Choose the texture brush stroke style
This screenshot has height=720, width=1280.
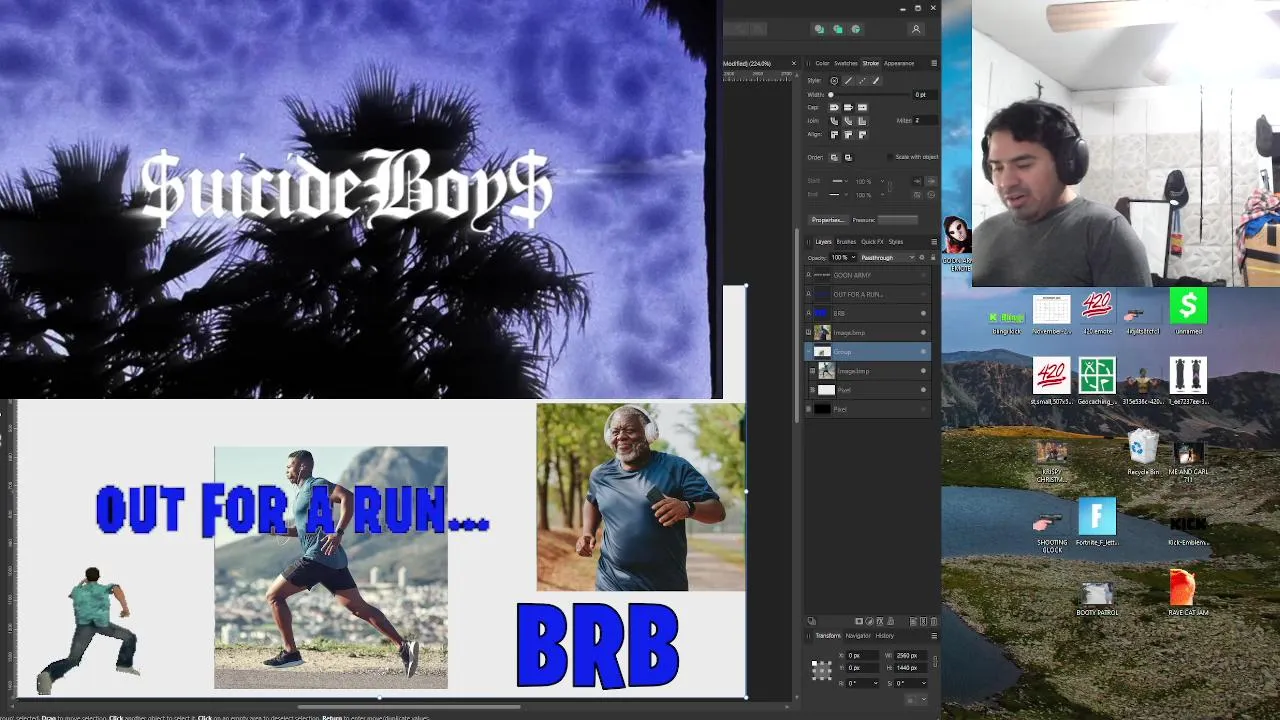876,81
